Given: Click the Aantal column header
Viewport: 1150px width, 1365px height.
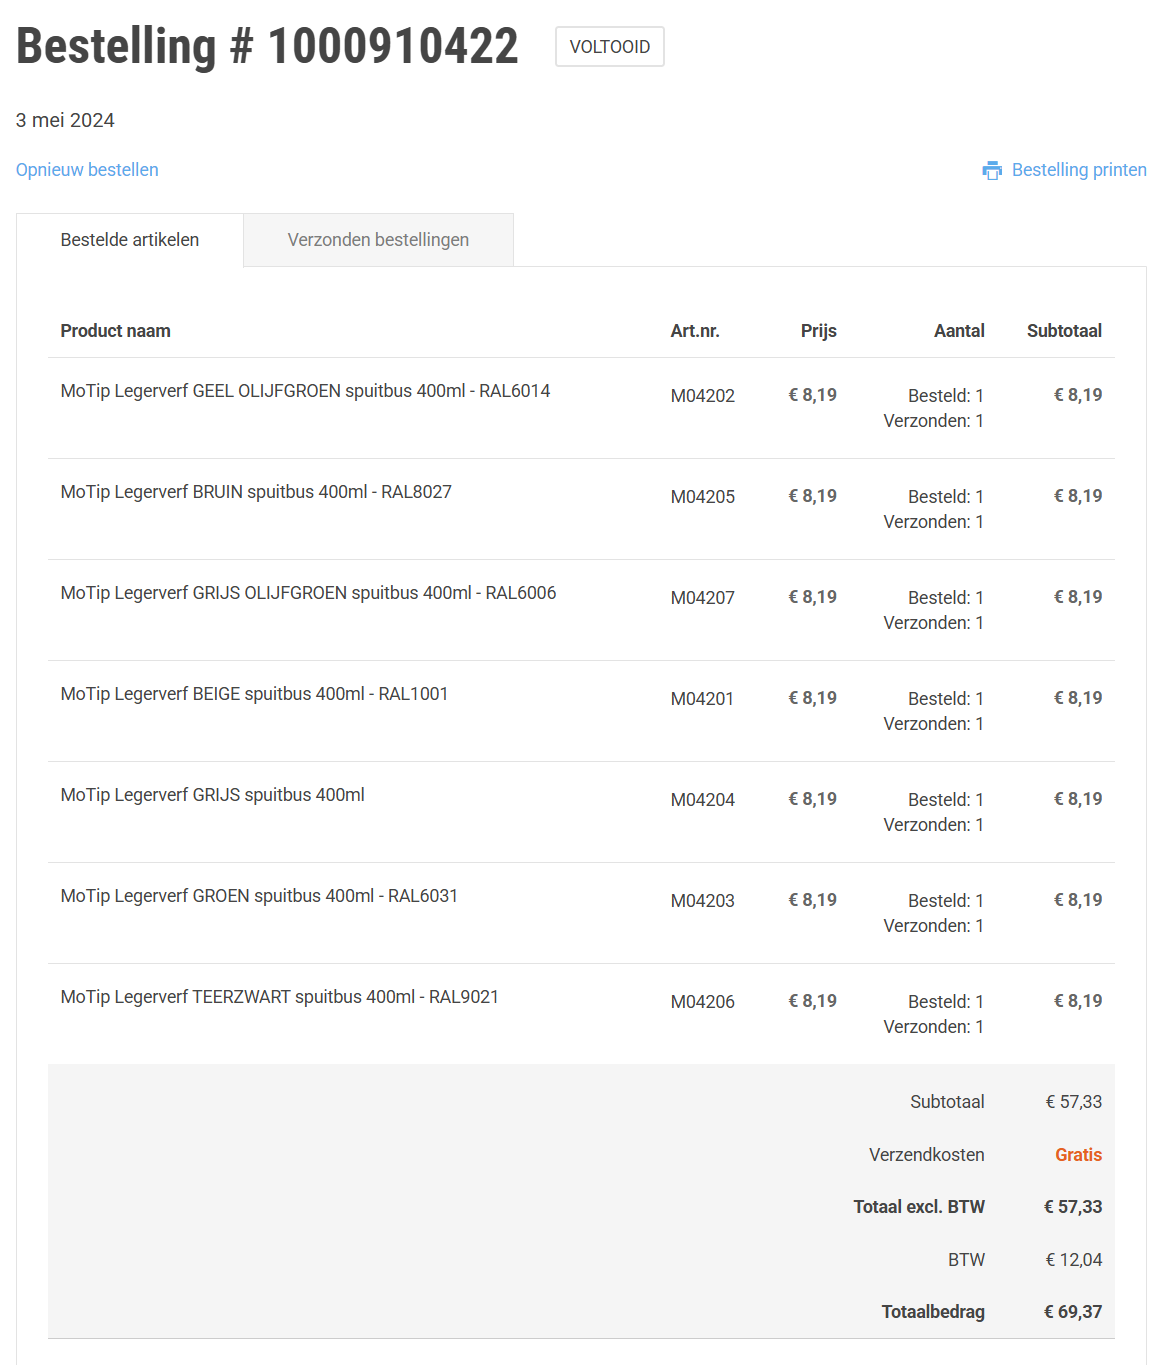Looking at the screenshot, I should coord(959,331).
